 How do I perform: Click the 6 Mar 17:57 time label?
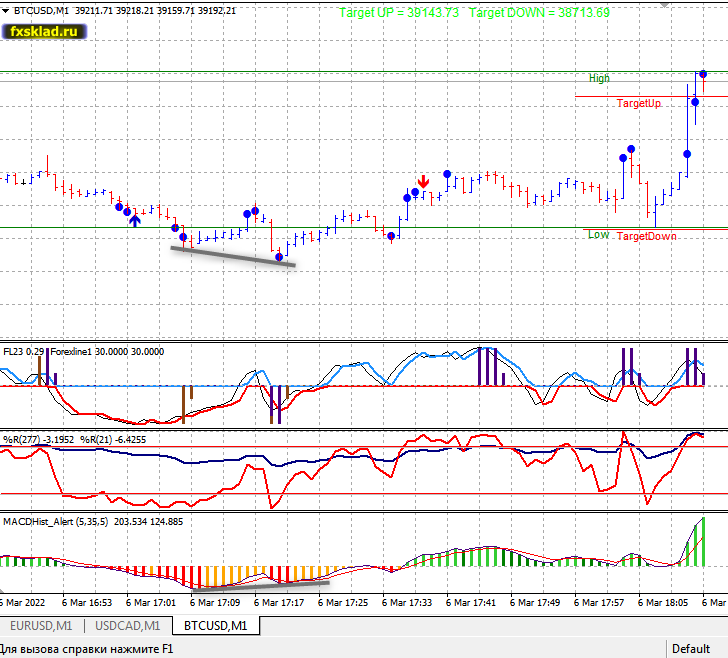click(599, 602)
